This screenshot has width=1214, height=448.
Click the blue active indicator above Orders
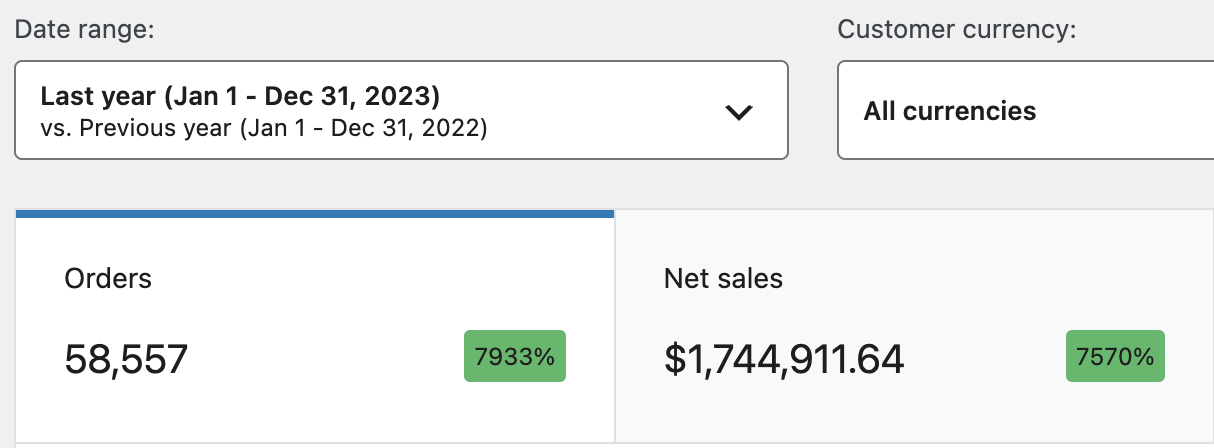pyautogui.click(x=314, y=213)
